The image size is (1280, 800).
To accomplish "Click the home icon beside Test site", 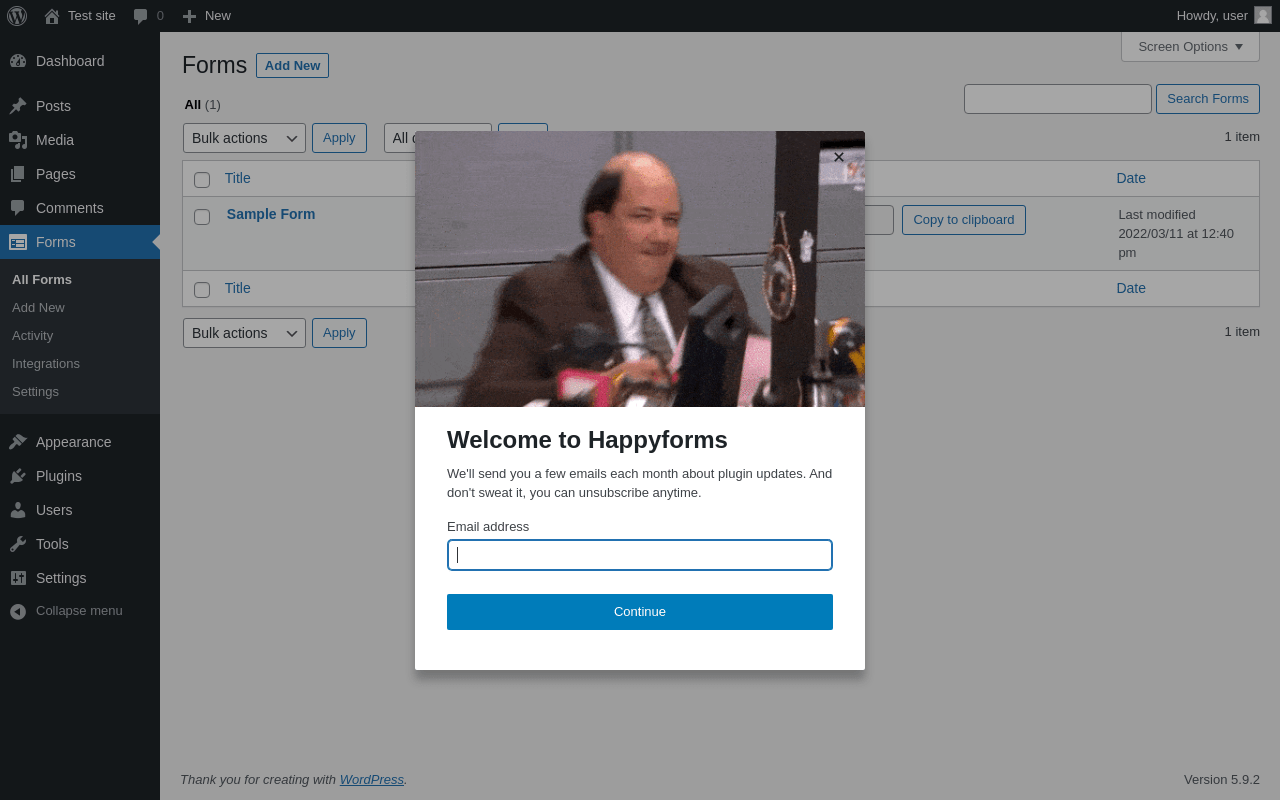I will tap(52, 16).
